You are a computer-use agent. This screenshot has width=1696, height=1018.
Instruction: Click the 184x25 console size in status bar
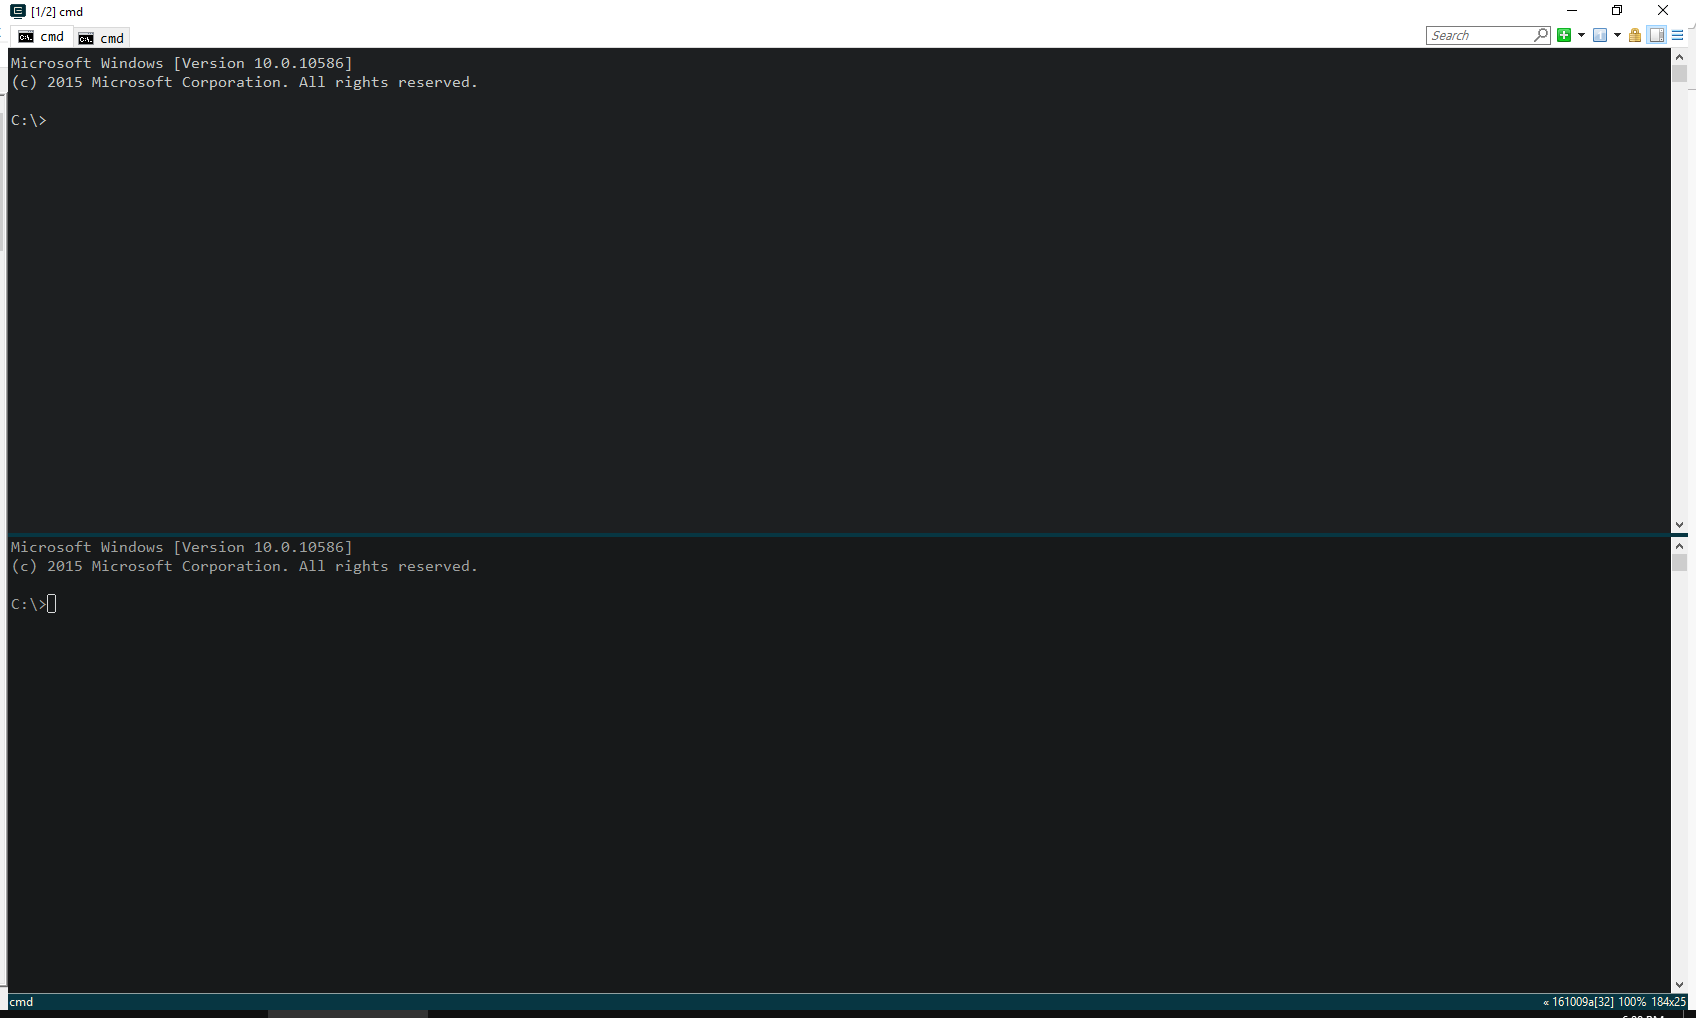[x=1668, y=1002]
